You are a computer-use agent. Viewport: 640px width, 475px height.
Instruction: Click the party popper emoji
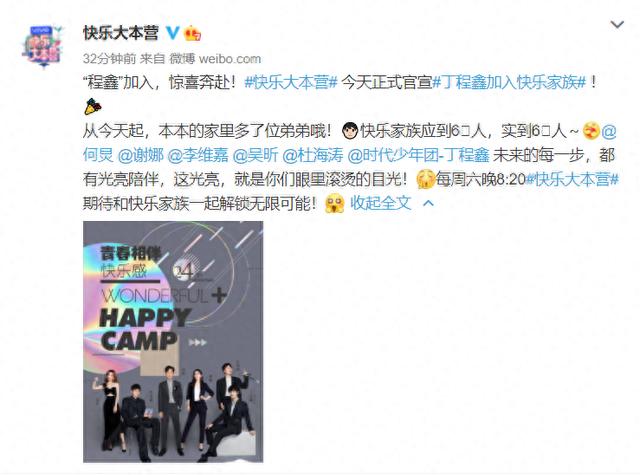(93, 107)
